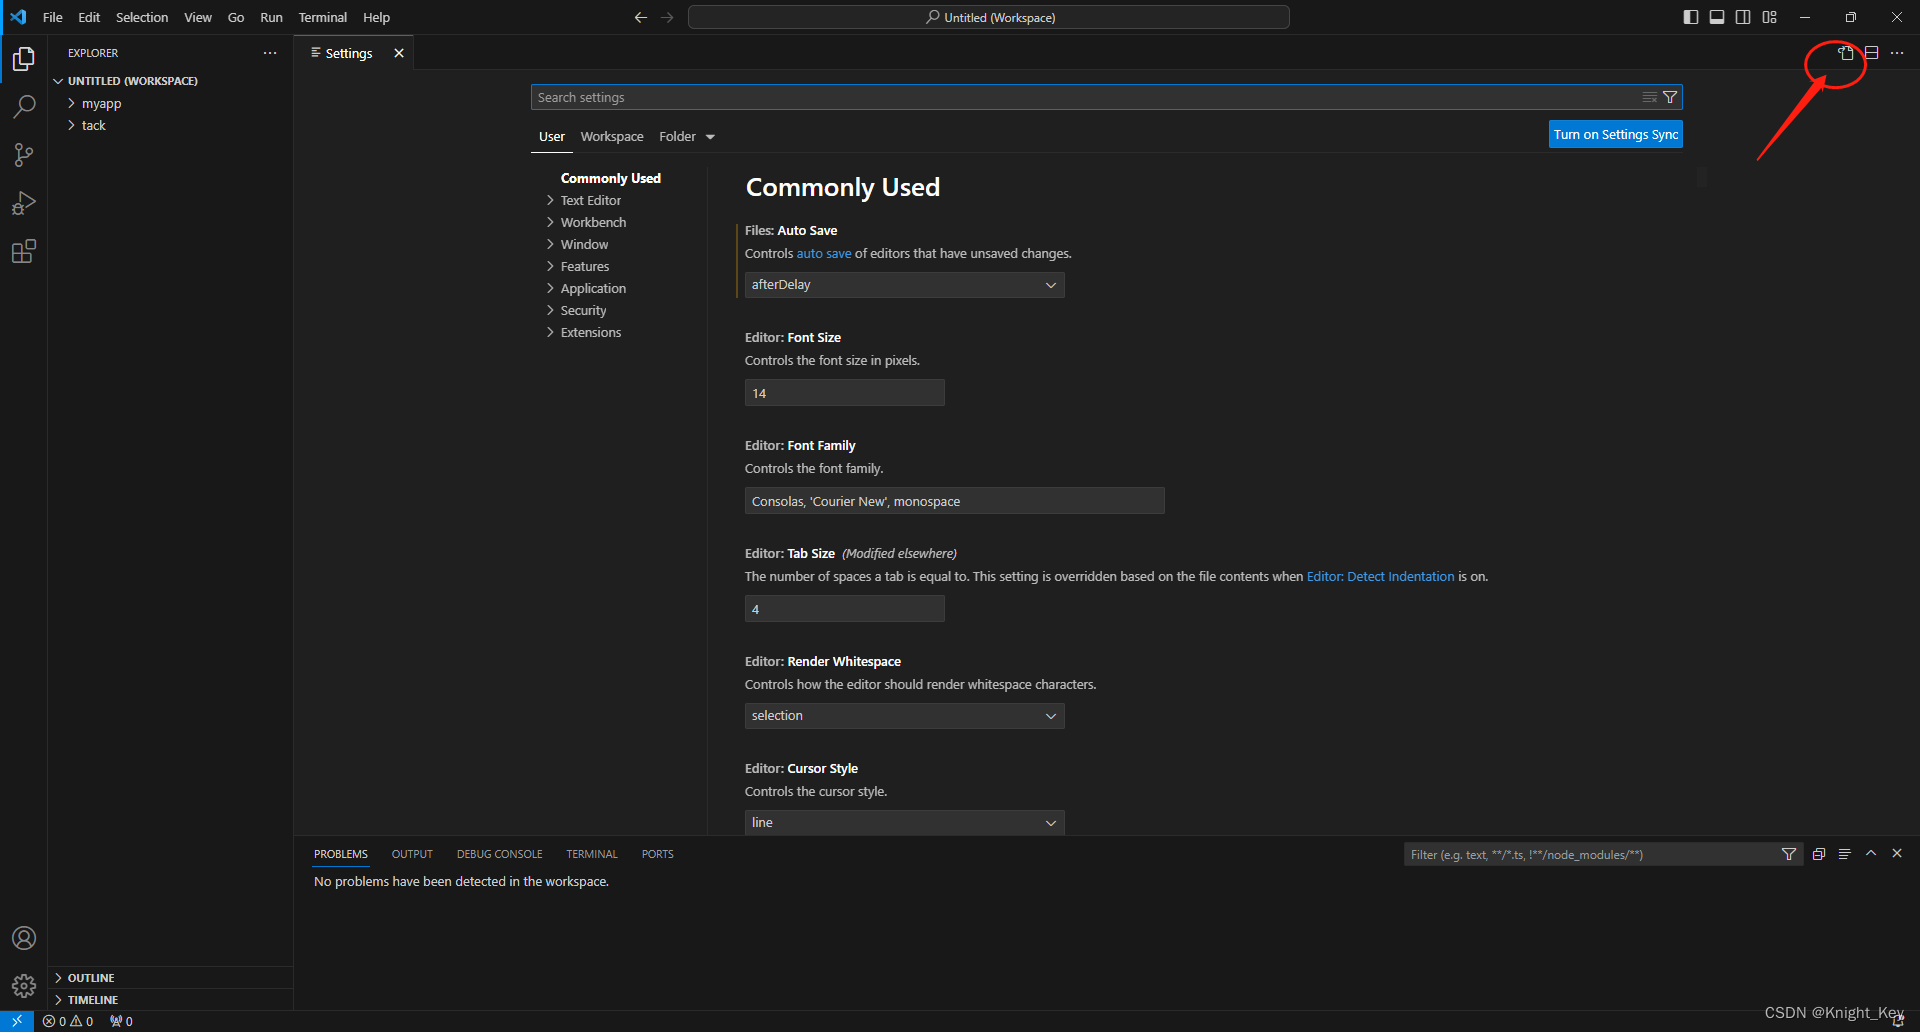1920x1032 pixels.
Task: Open the Run and Debug view
Action: coord(24,203)
